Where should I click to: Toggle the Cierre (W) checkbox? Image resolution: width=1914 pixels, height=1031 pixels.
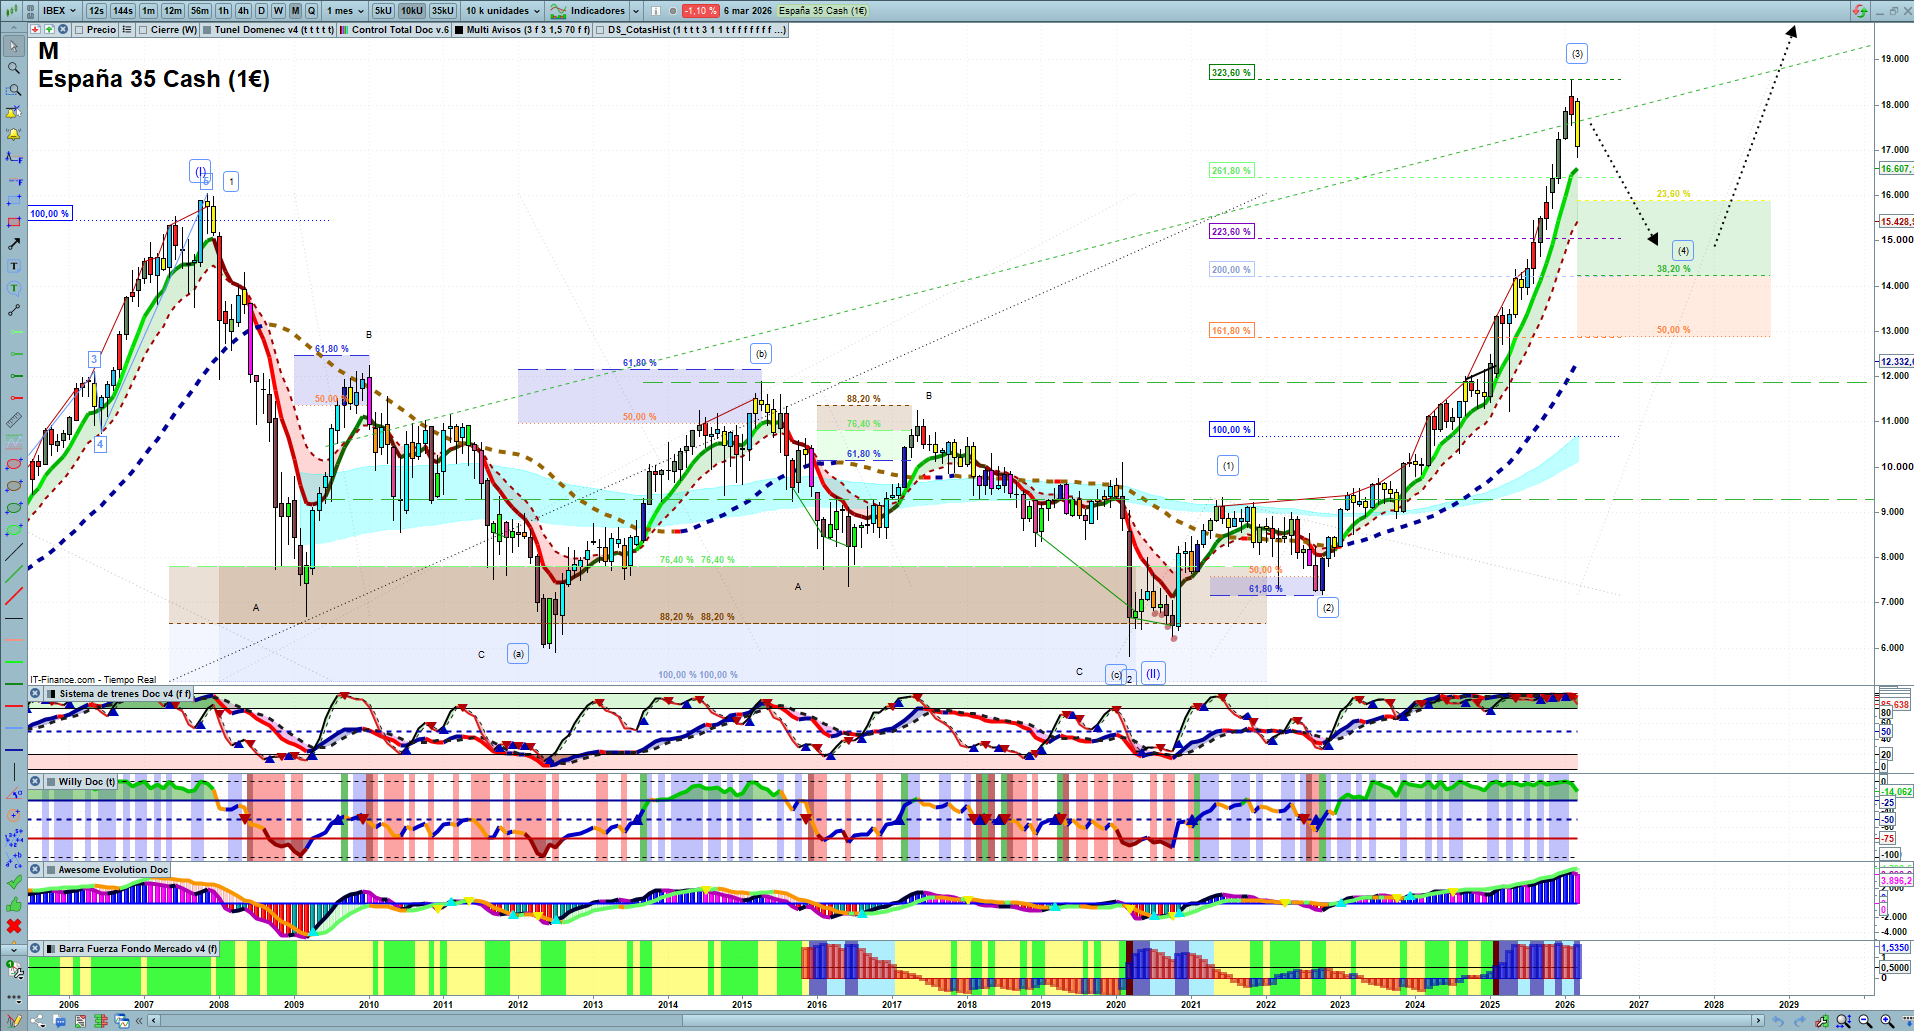[x=143, y=30]
